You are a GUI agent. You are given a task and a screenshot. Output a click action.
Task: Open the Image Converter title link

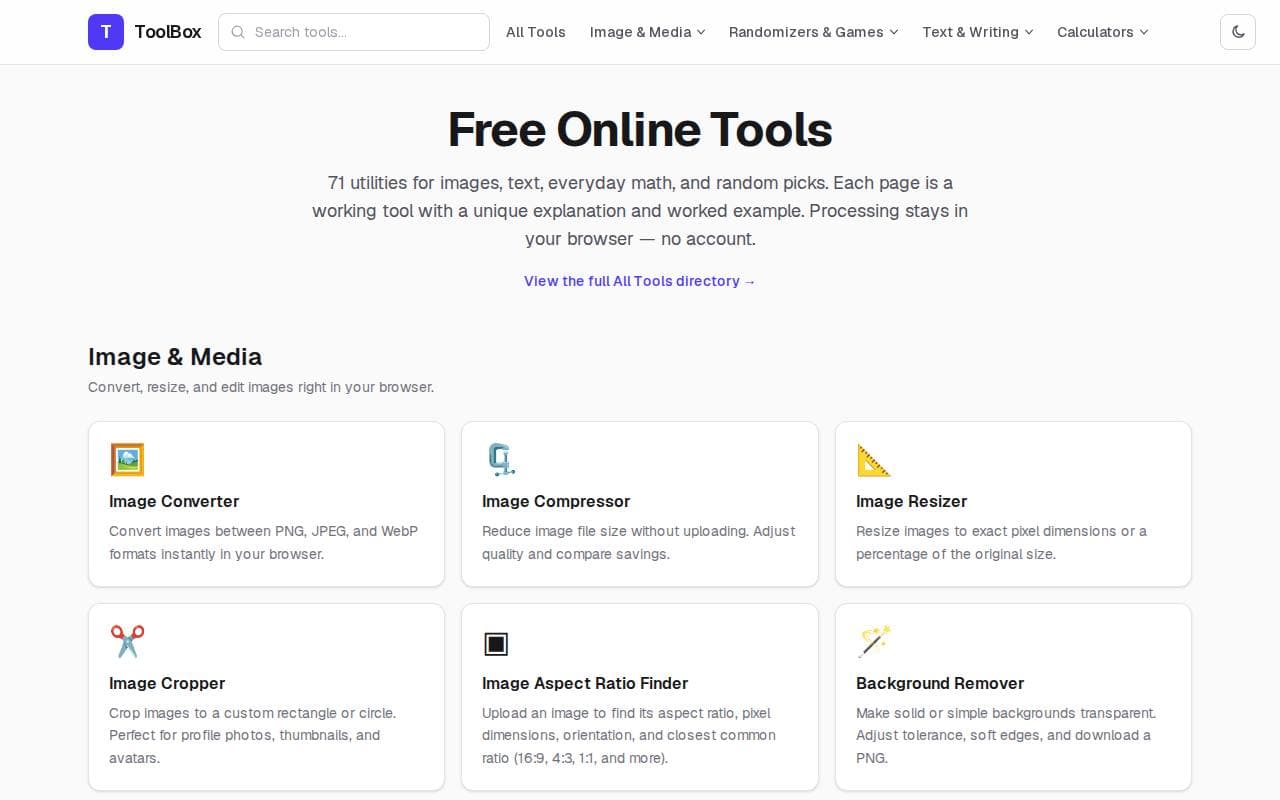[x=174, y=501]
